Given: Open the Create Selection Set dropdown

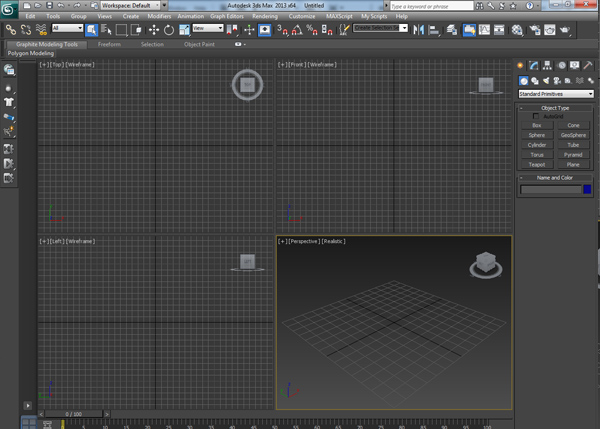Looking at the screenshot, I should coord(380,28).
